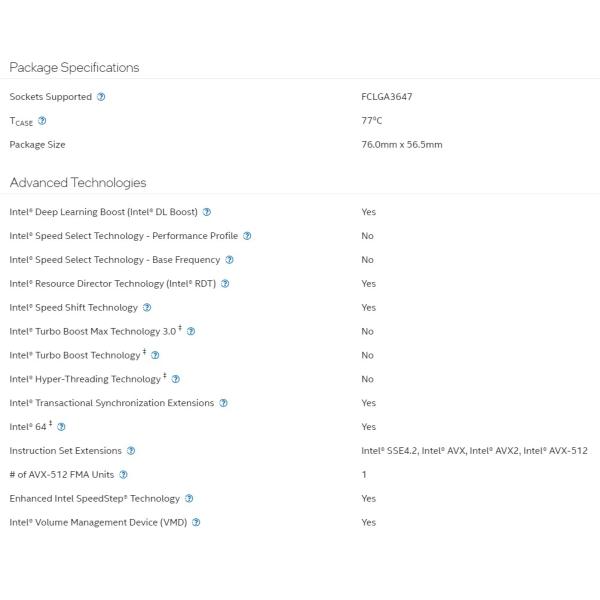This screenshot has height=600, width=600.
Task: Show info tooltip for Intel 64
Action: coord(62,427)
